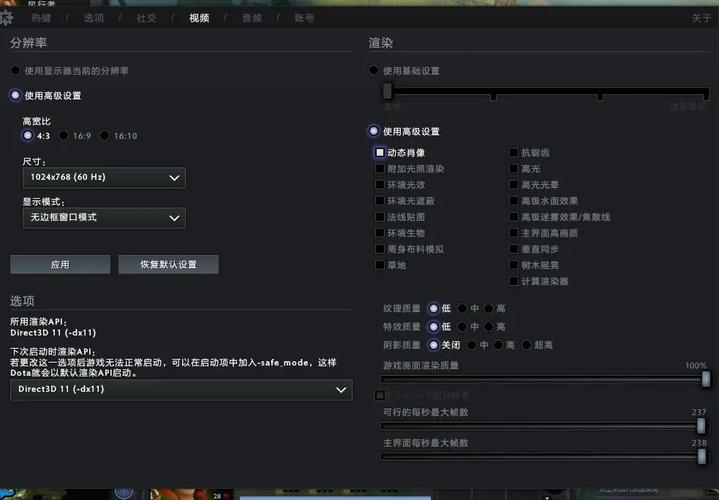Set 特效质量 to 中

click(463, 327)
